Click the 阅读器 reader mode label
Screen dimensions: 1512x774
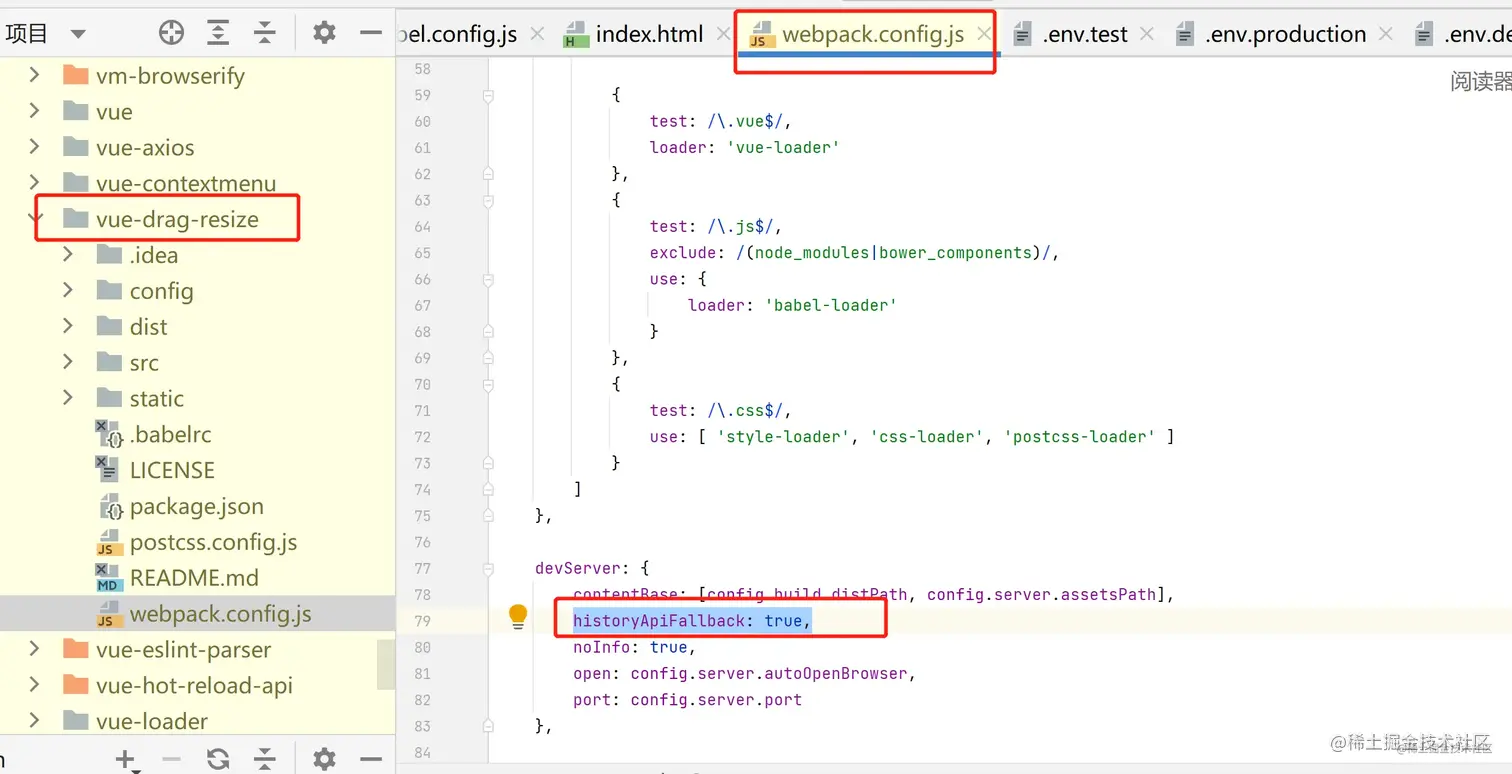point(1481,82)
